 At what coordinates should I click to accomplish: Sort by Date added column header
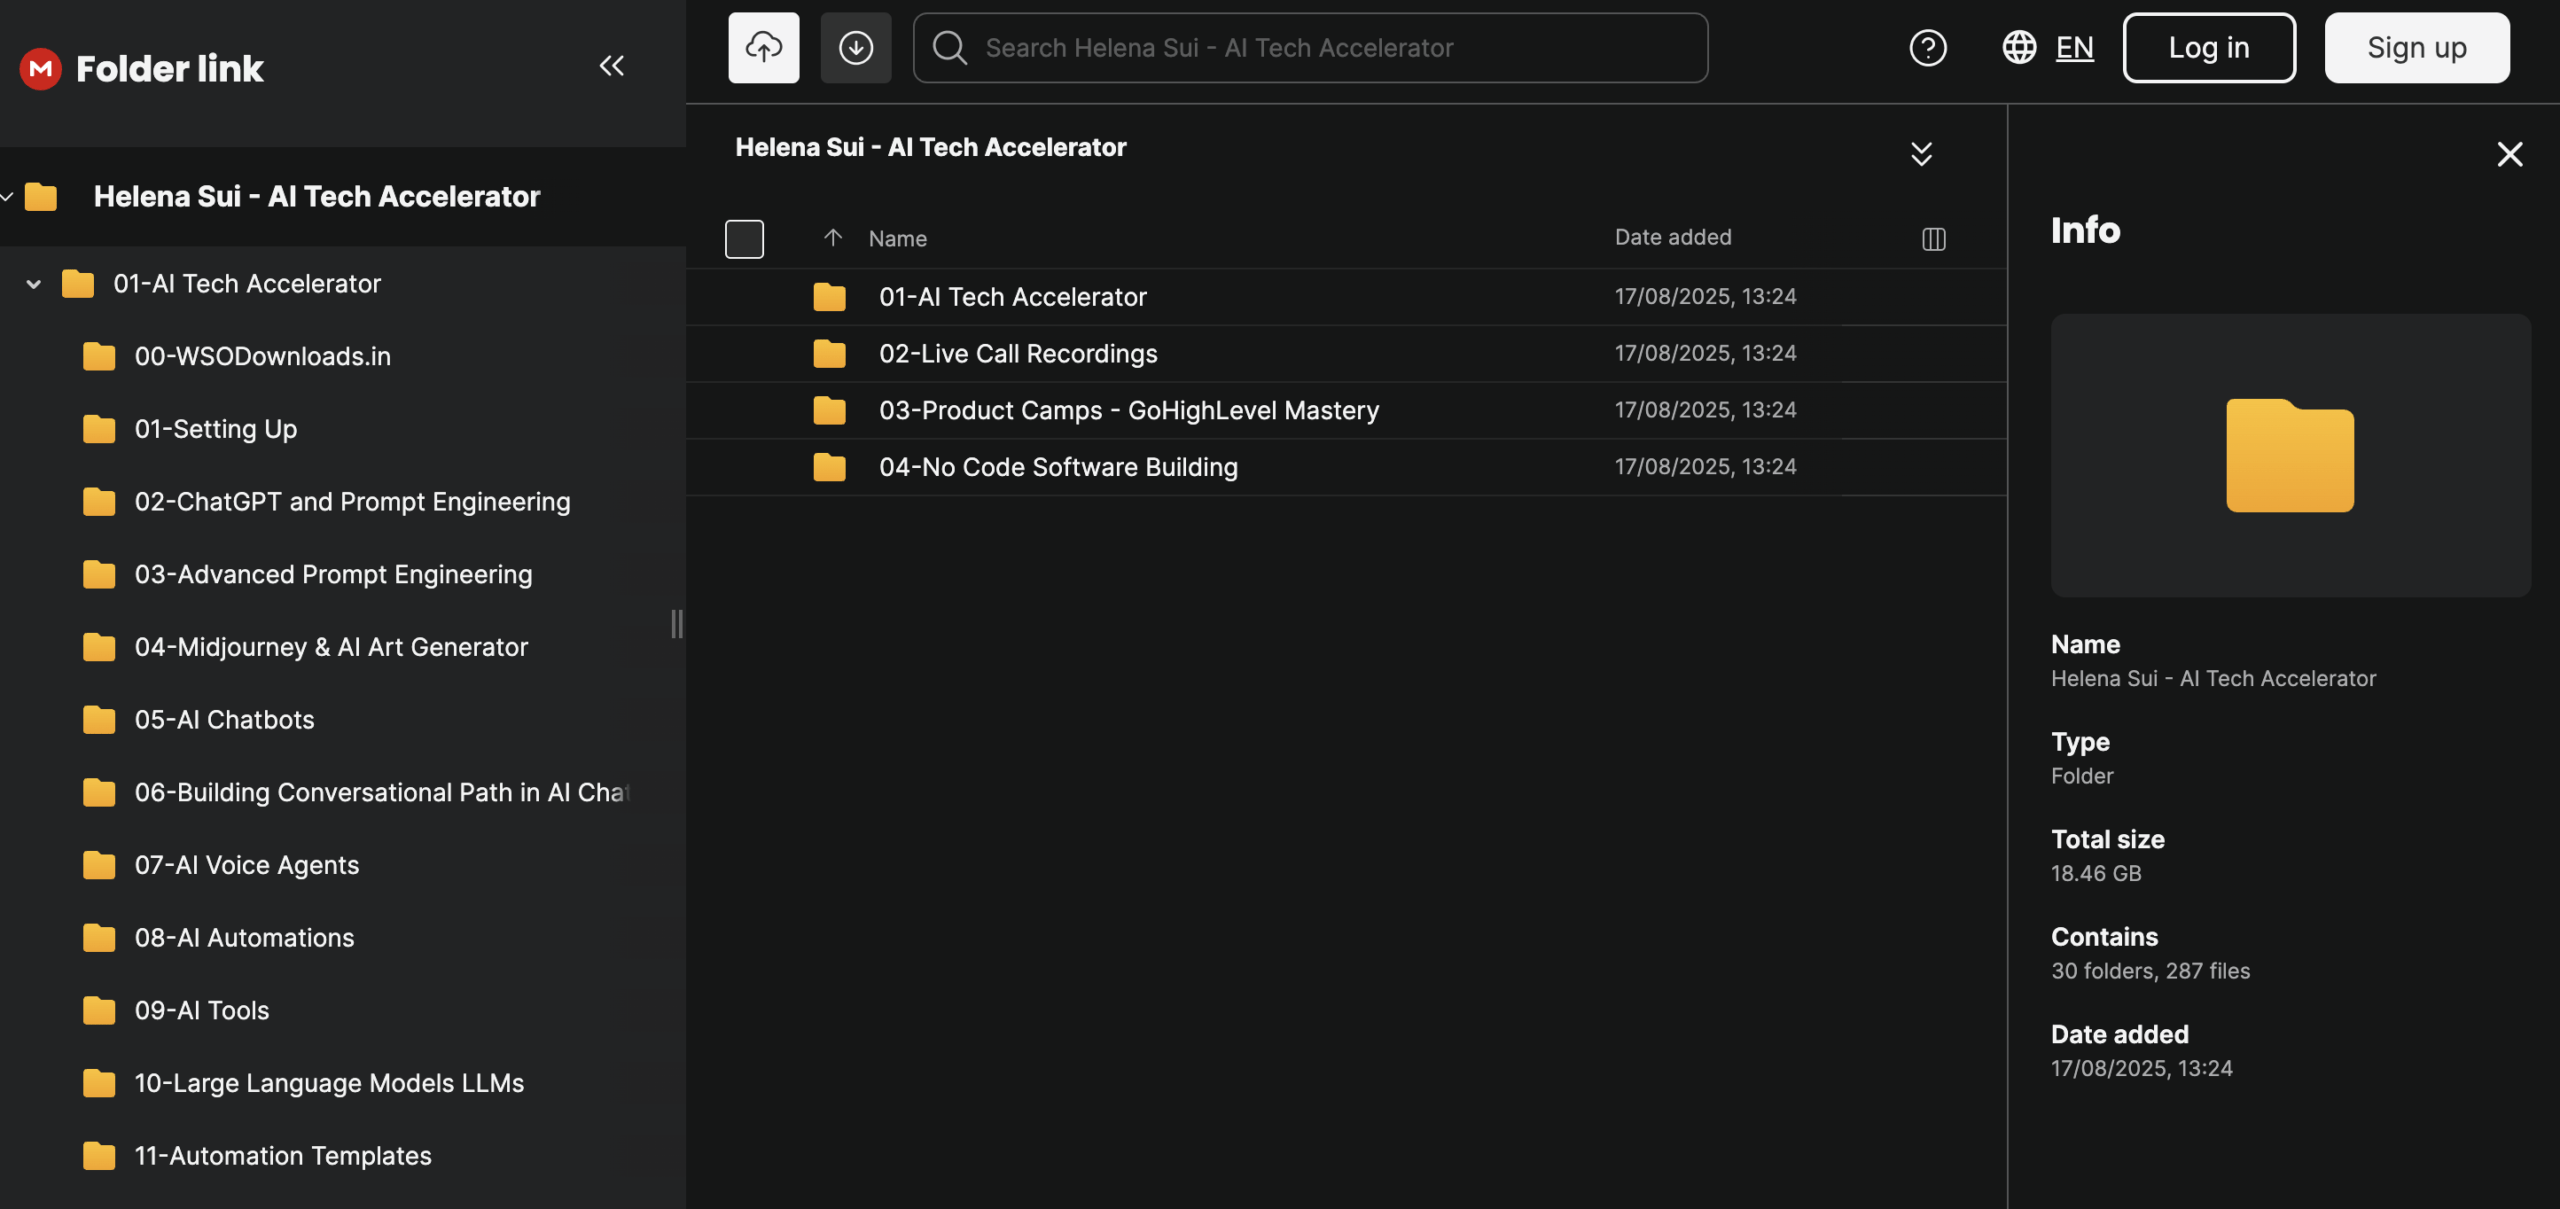click(1672, 238)
